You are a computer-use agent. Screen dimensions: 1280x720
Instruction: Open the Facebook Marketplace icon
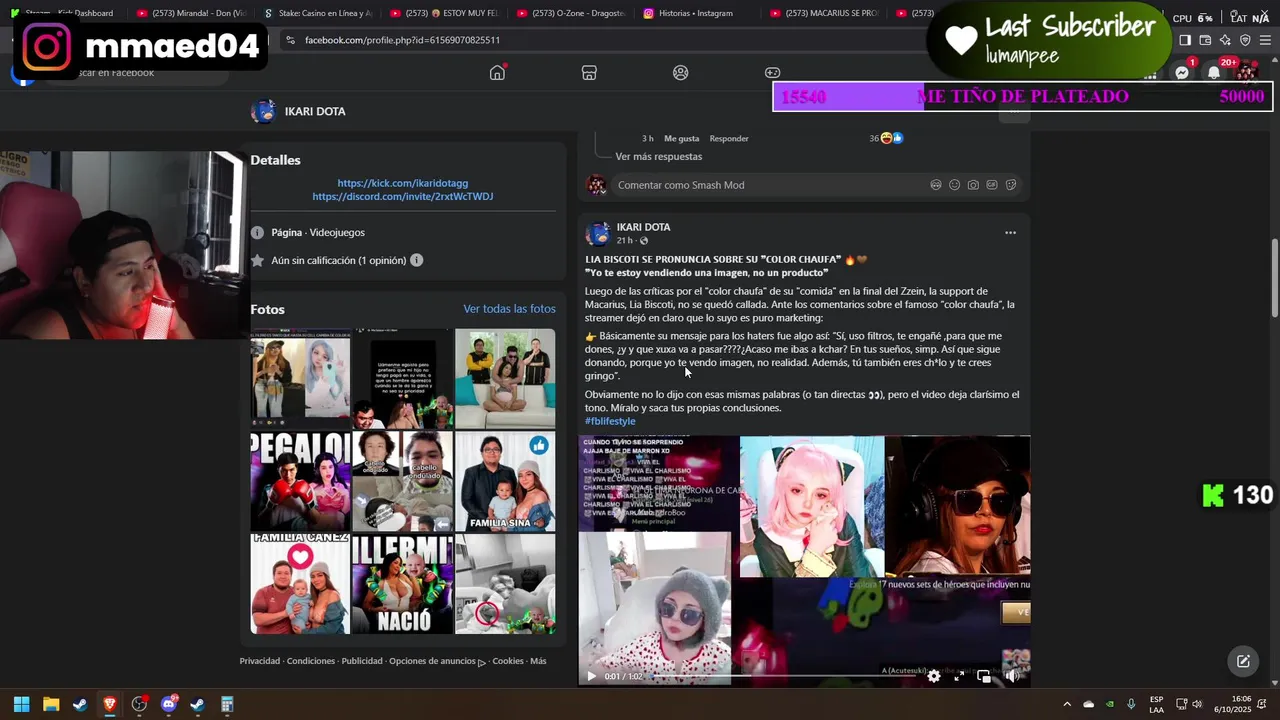(x=589, y=73)
